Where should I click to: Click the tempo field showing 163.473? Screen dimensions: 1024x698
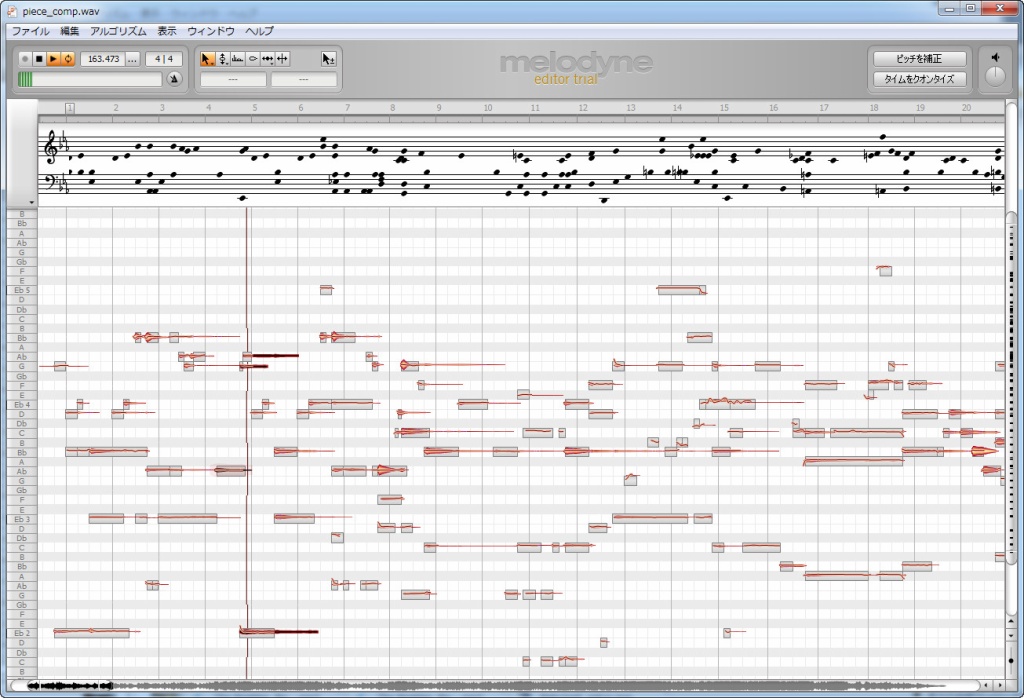point(103,59)
